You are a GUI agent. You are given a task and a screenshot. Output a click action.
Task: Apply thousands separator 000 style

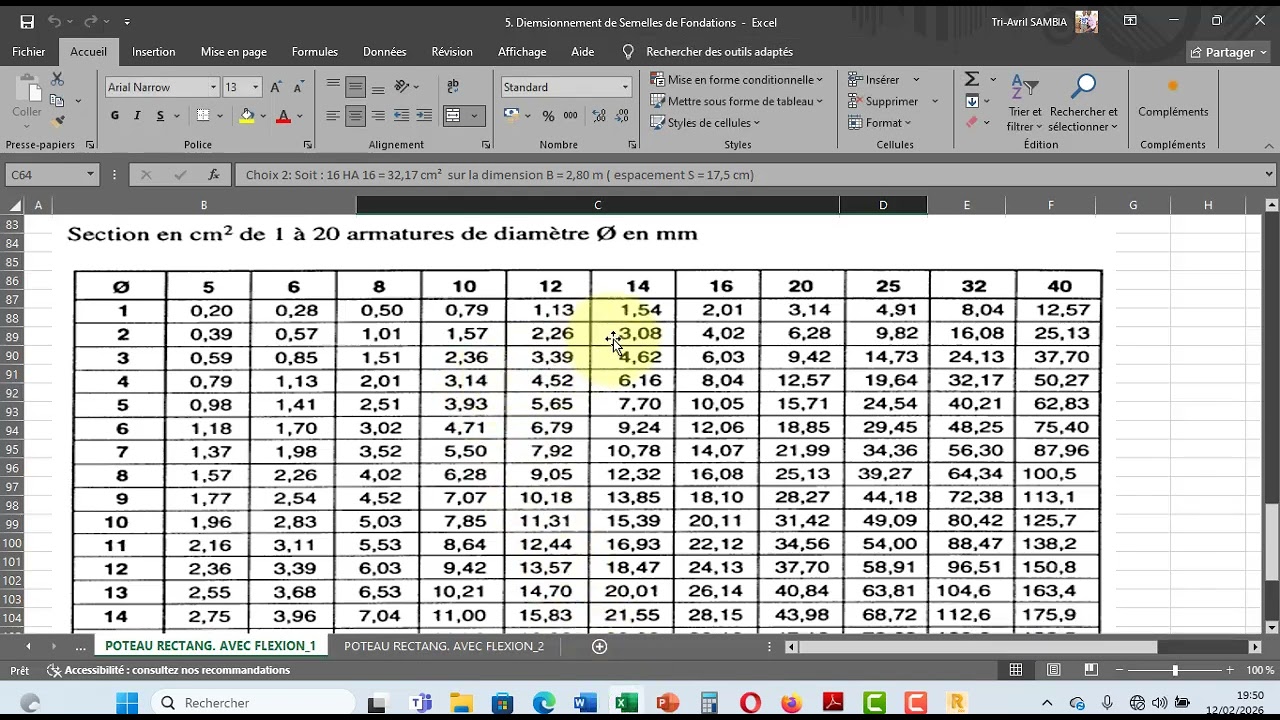coord(570,116)
